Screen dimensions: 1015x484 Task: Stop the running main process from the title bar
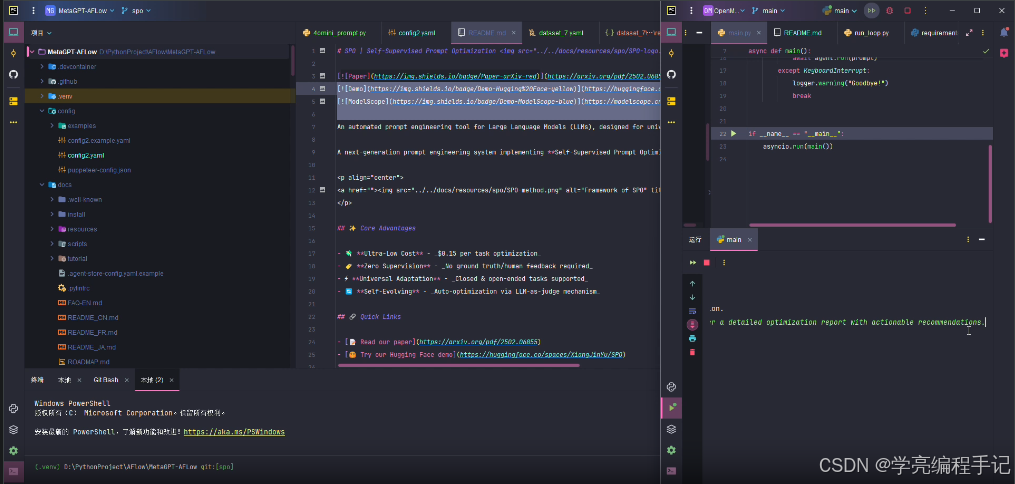pos(908,10)
